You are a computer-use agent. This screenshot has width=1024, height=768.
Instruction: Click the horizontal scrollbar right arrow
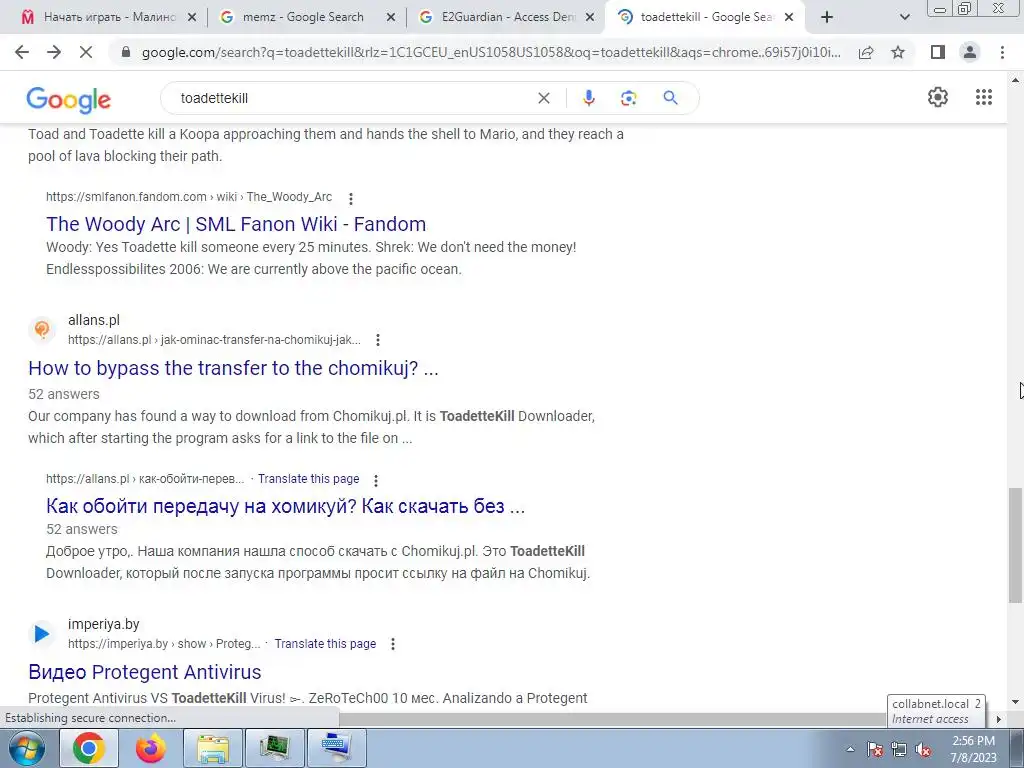click(999, 719)
